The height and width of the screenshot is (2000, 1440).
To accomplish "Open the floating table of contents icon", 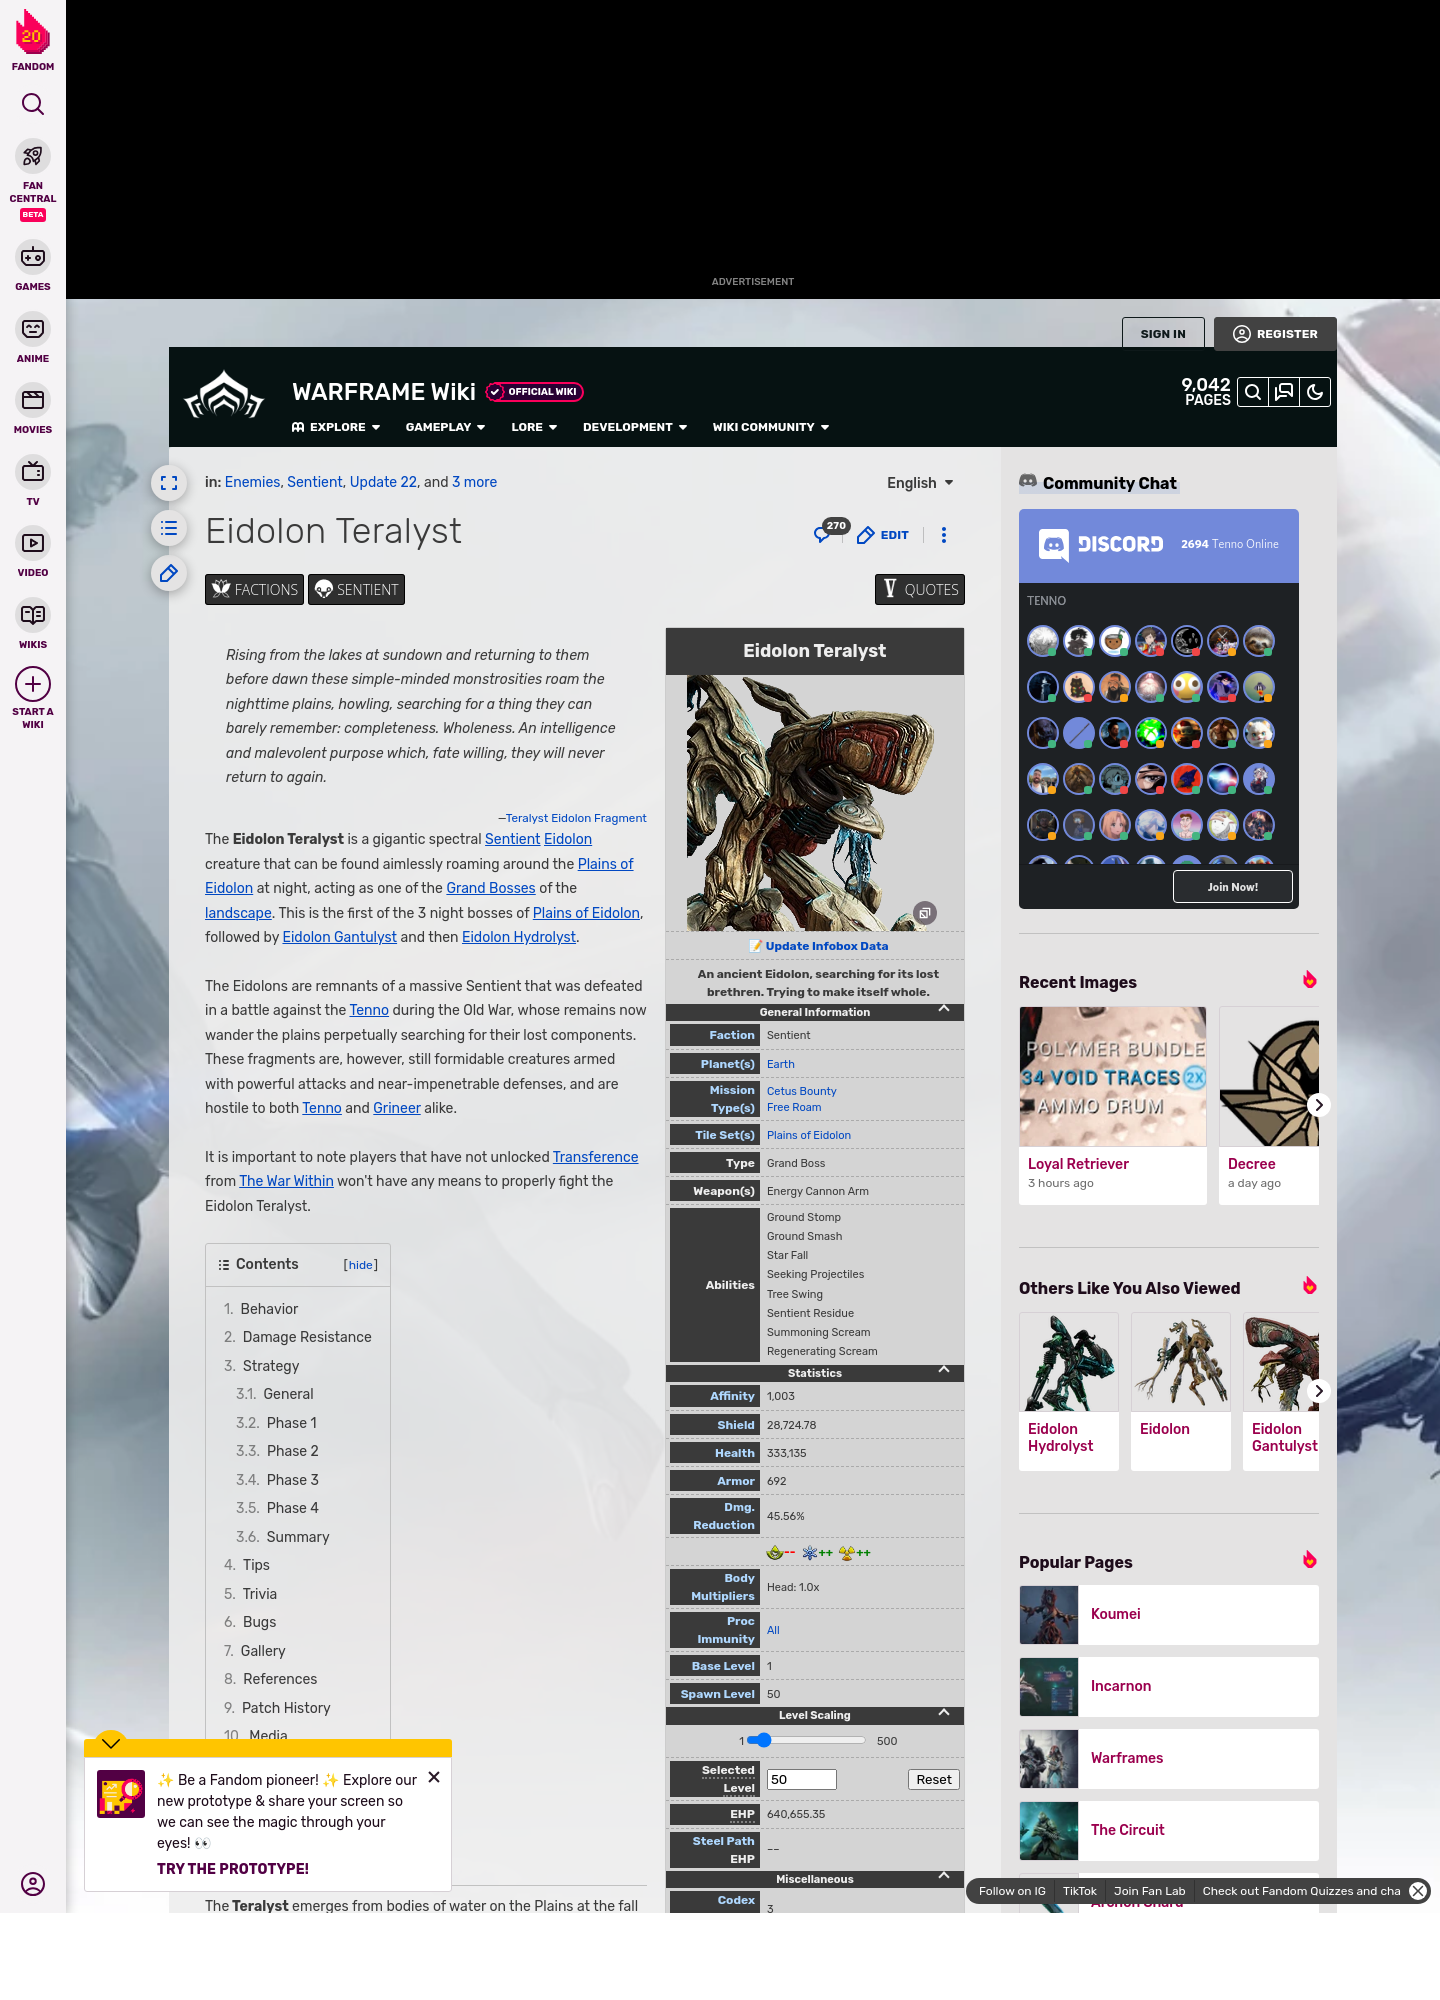I will (x=169, y=528).
